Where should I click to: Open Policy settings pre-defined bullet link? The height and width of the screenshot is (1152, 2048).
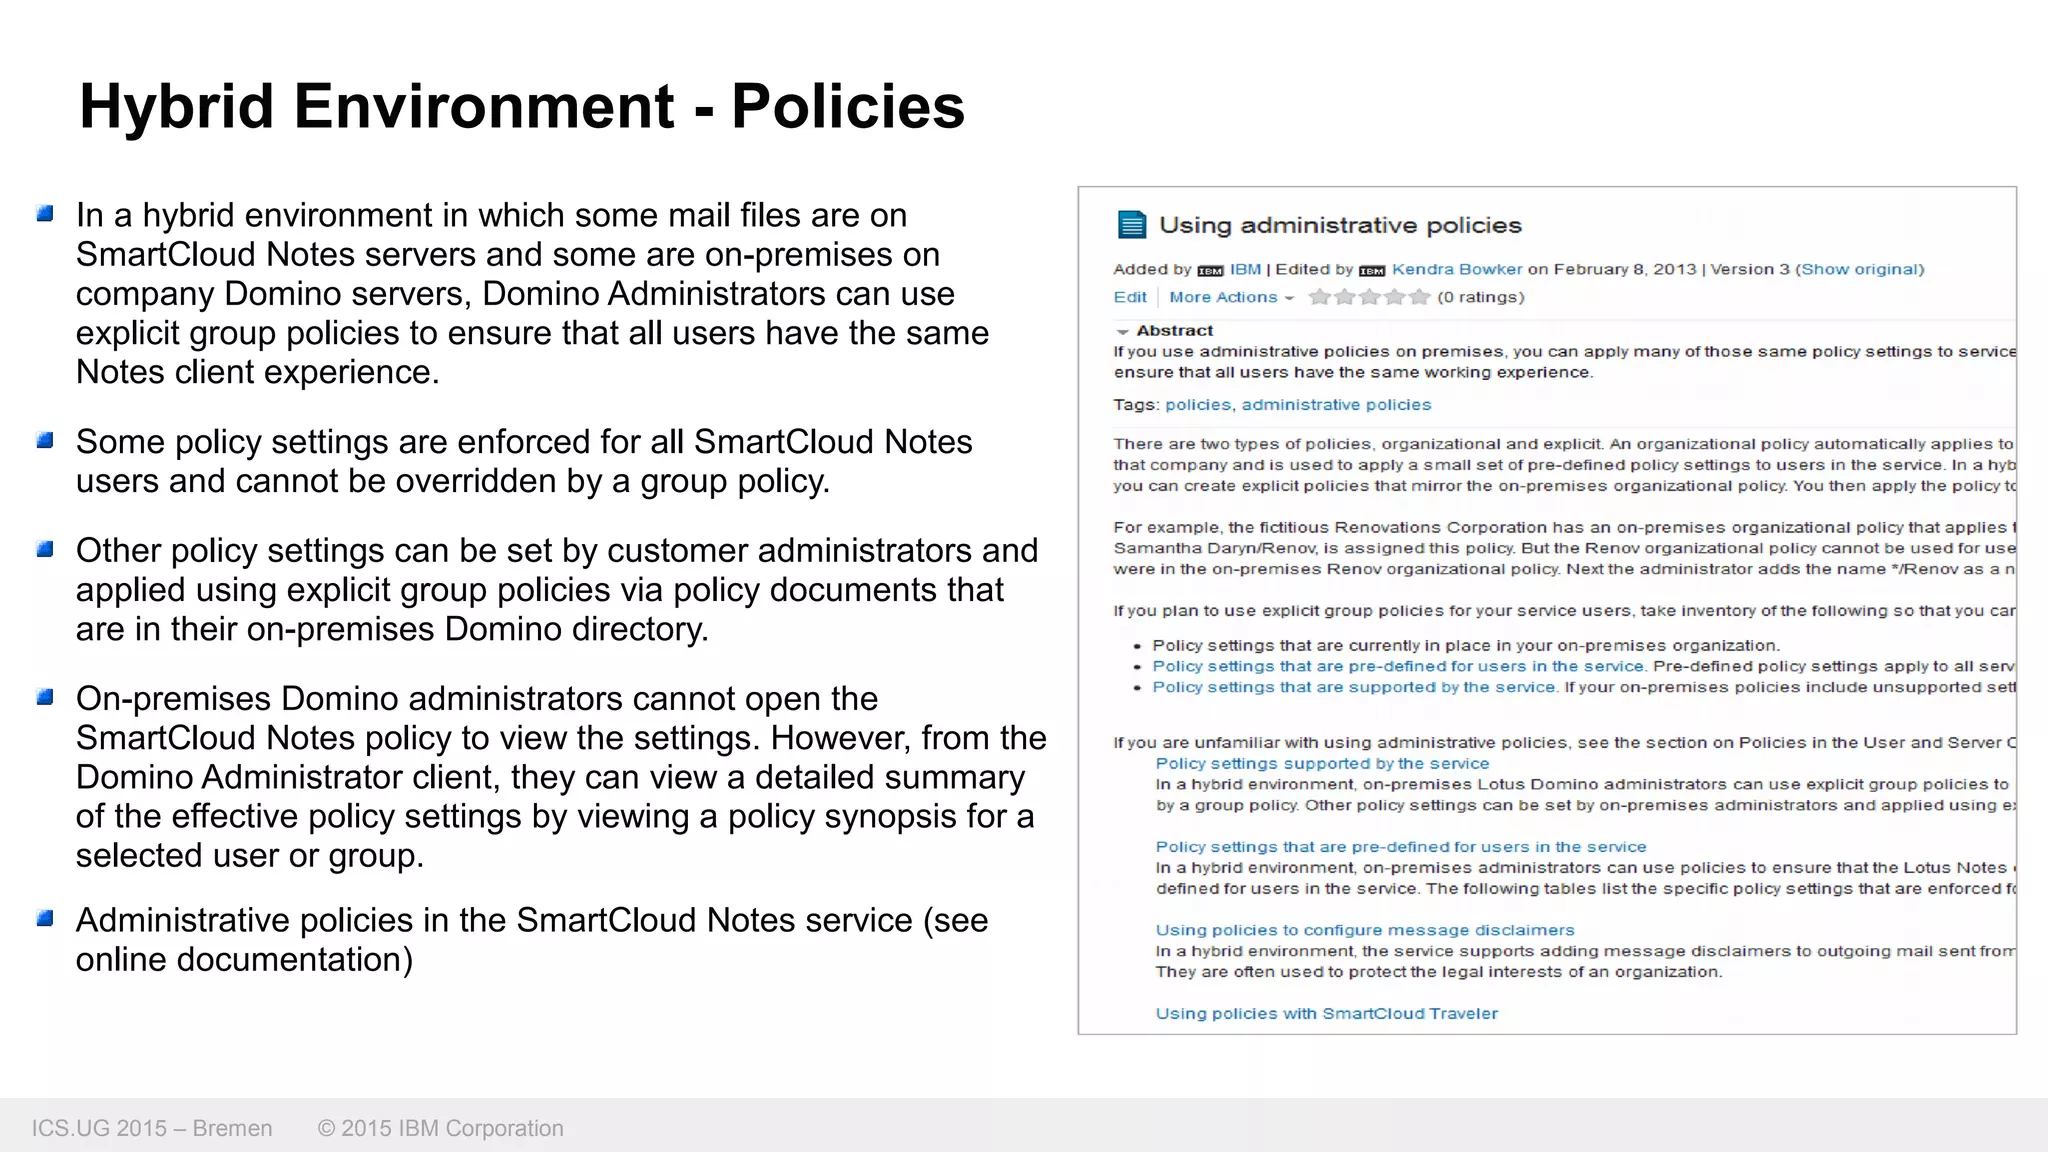pos(1398,666)
